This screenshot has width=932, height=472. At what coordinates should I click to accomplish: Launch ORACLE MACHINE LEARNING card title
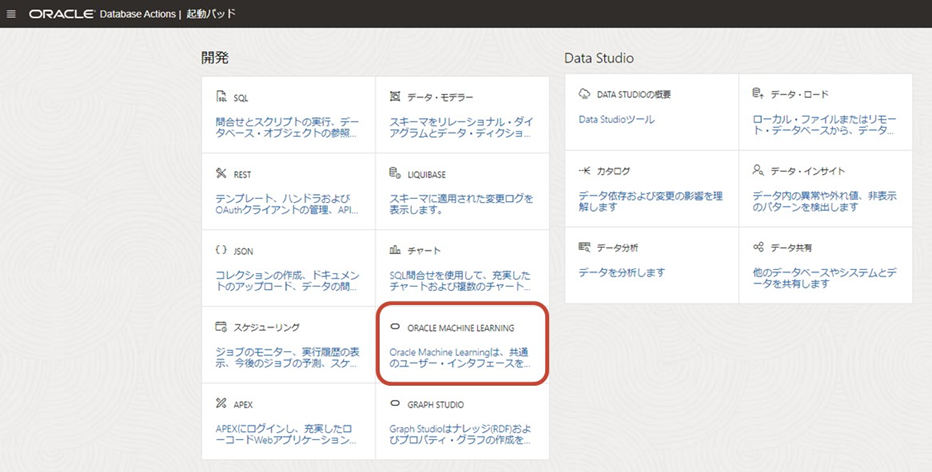click(461, 328)
